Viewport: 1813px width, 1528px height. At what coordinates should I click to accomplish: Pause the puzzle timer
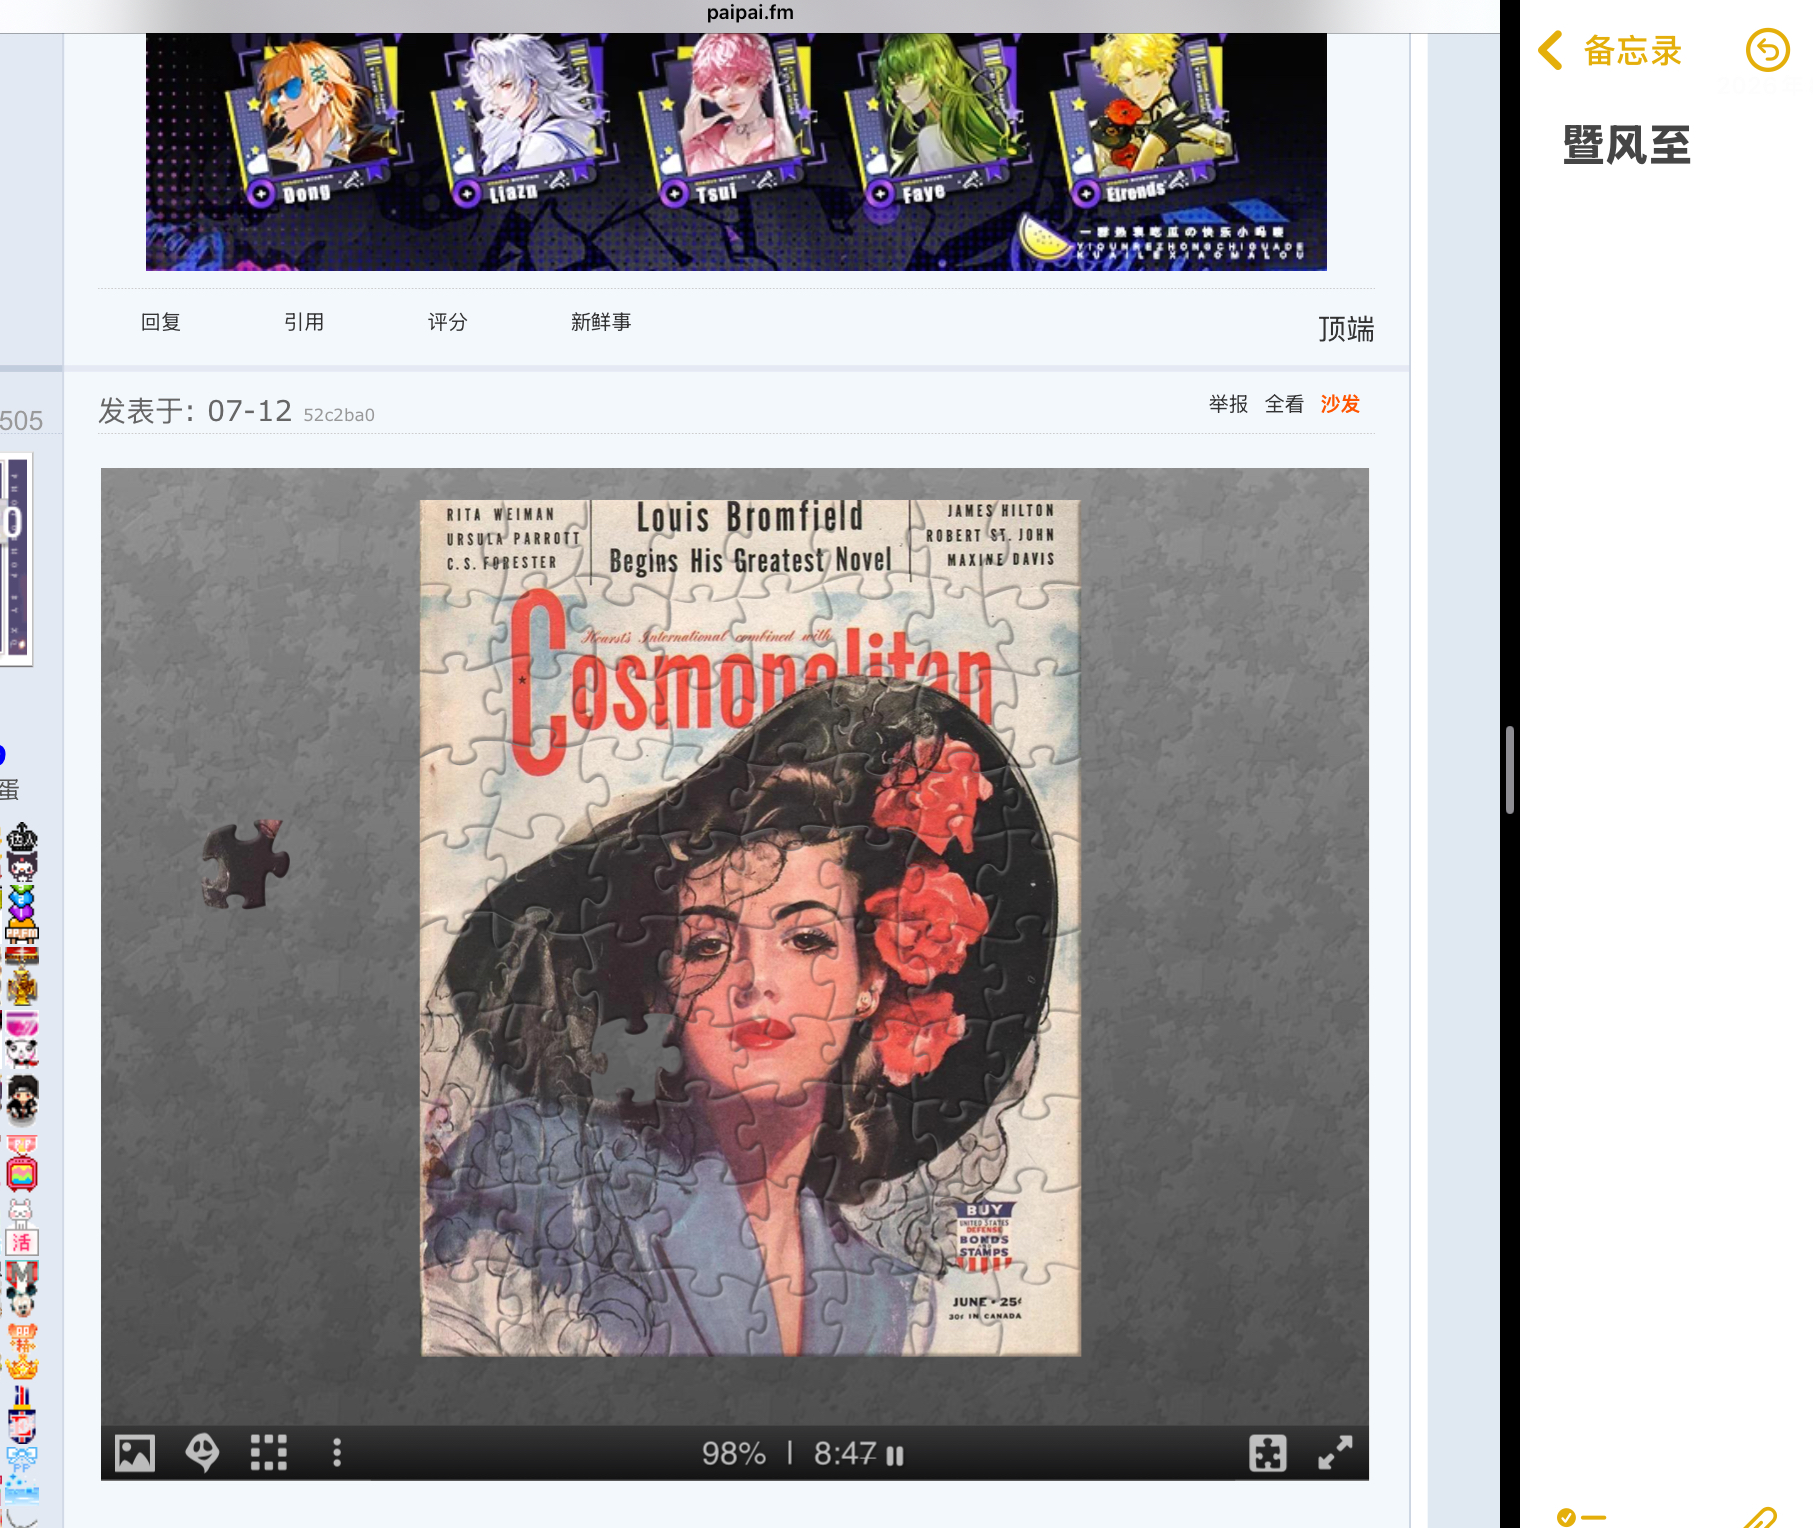[895, 1455]
